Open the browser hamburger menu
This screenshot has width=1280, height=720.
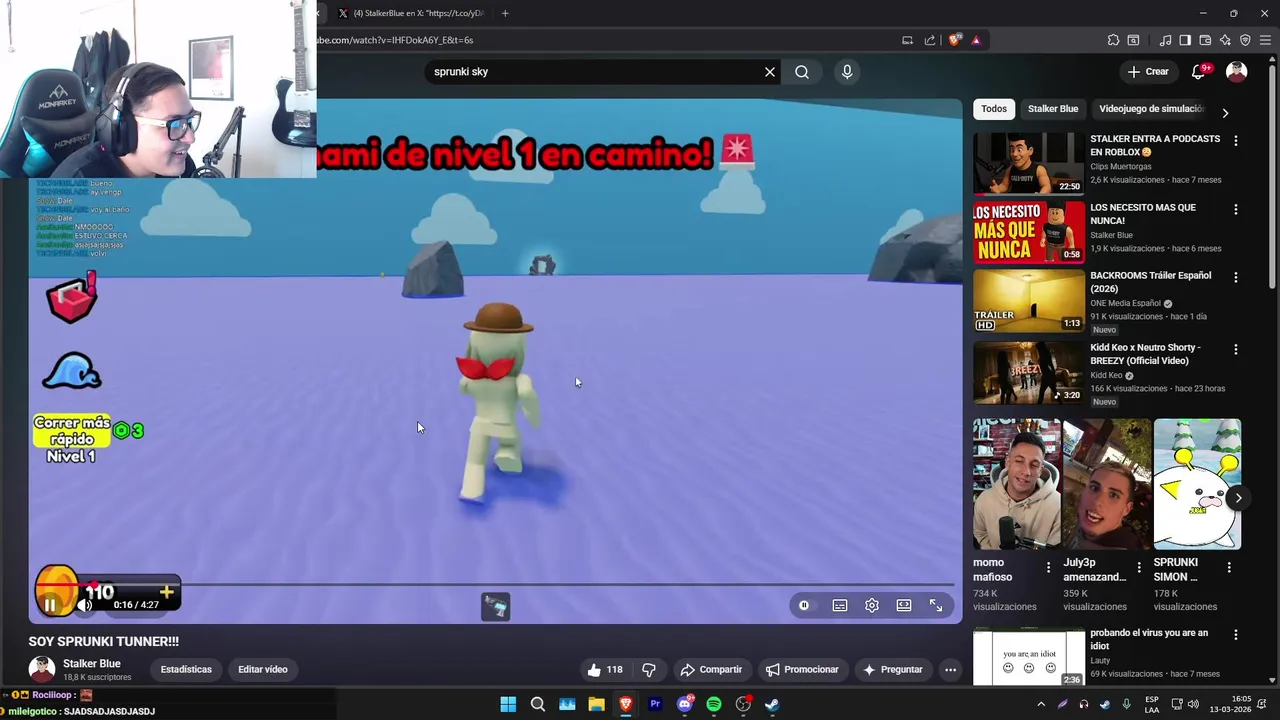click(x=1266, y=40)
